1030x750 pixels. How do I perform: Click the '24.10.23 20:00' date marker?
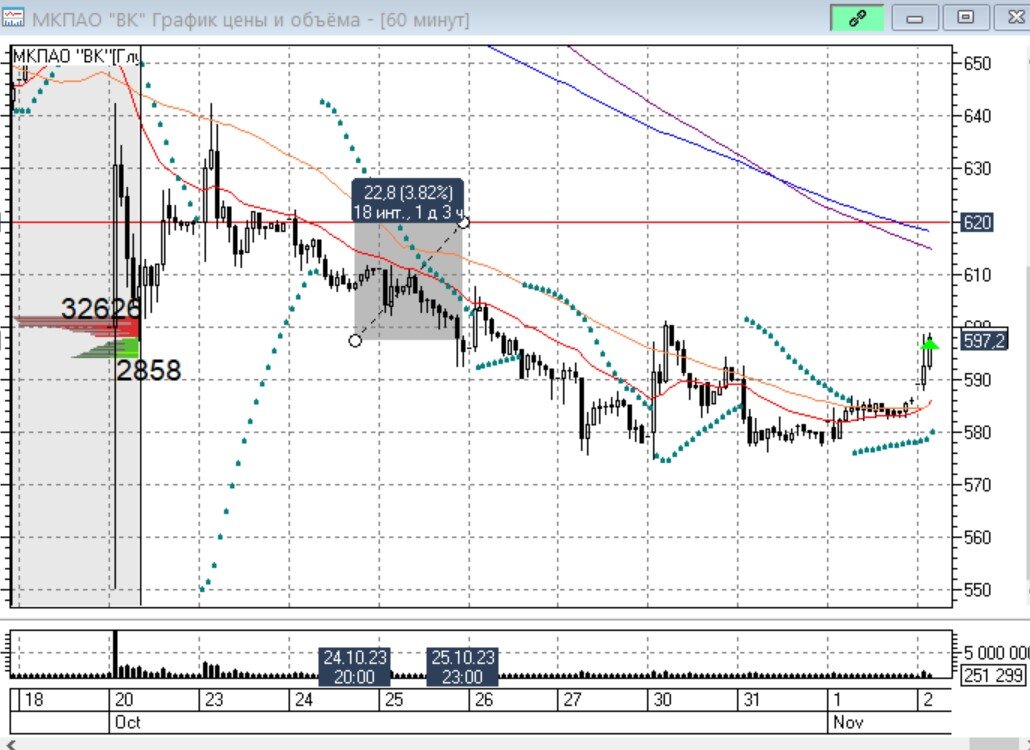pos(355,667)
